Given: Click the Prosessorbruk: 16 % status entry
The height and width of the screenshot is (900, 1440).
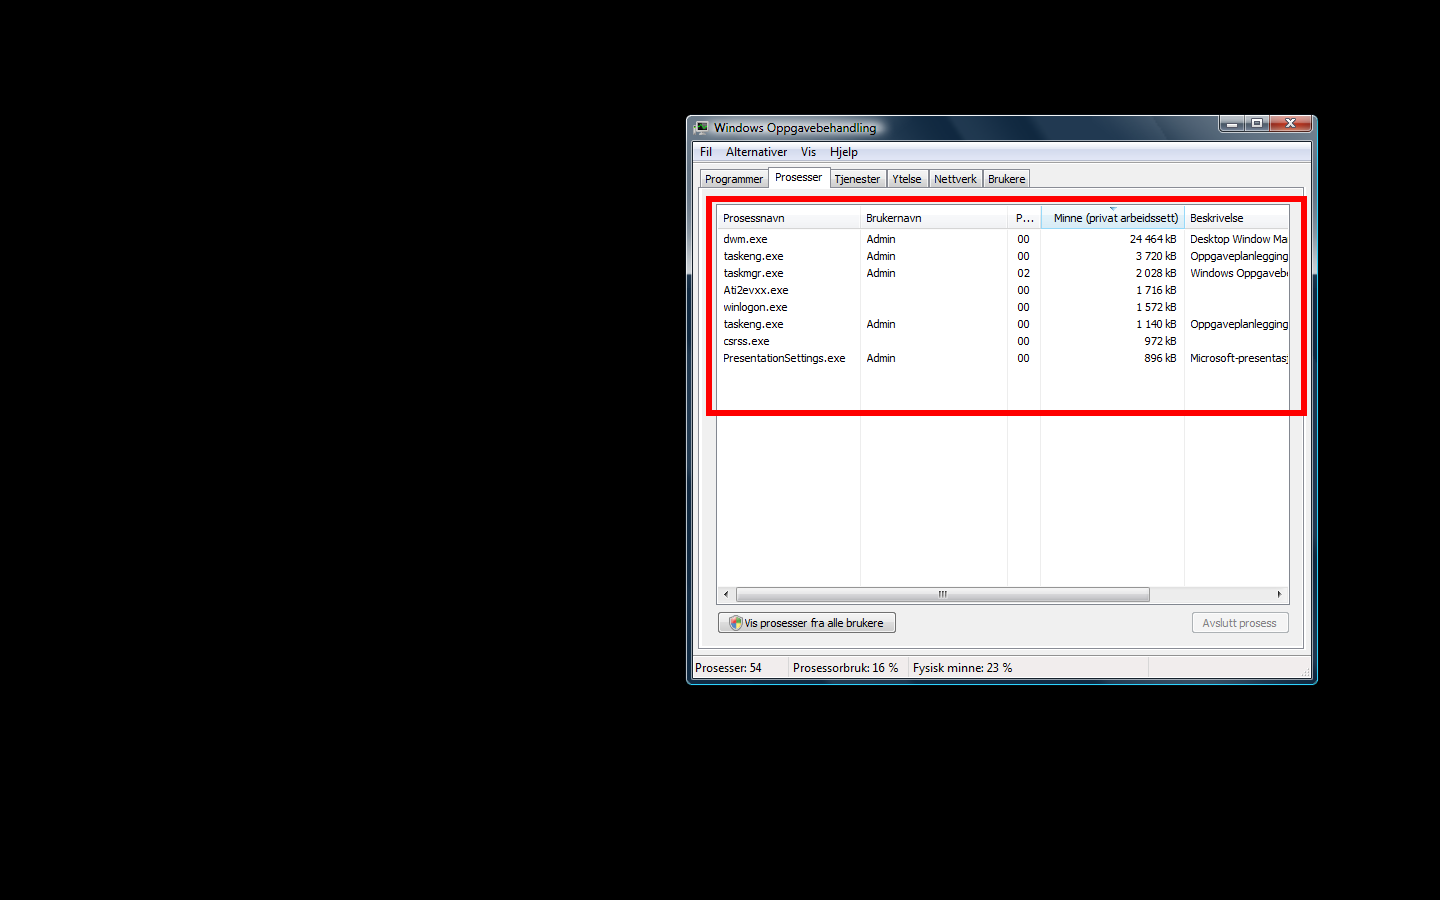Looking at the screenshot, I should 845,668.
